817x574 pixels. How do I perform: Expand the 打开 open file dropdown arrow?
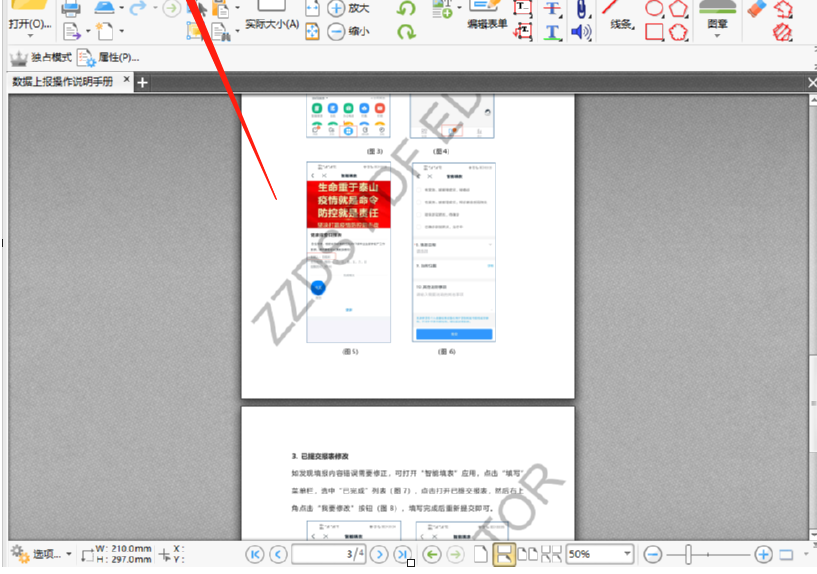(30, 36)
